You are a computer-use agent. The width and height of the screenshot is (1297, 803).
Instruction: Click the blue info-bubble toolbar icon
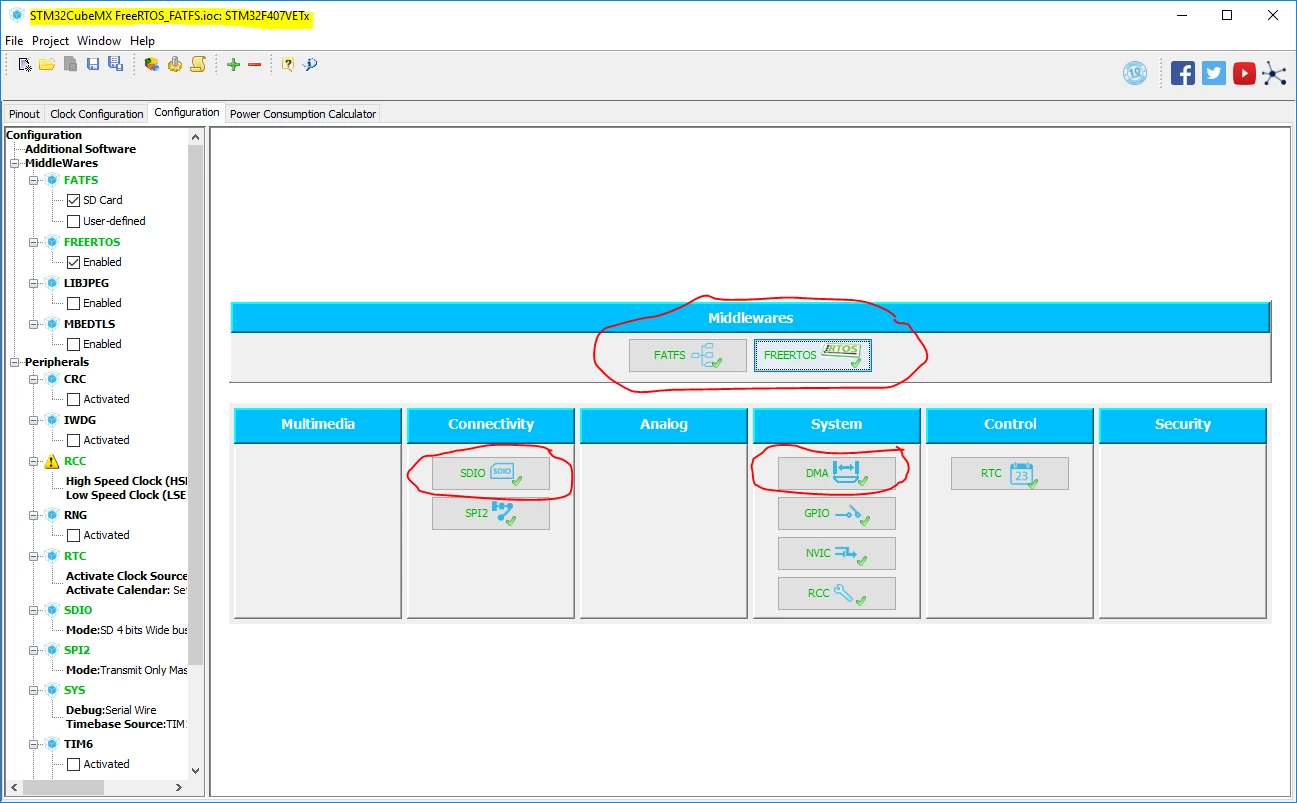point(310,64)
